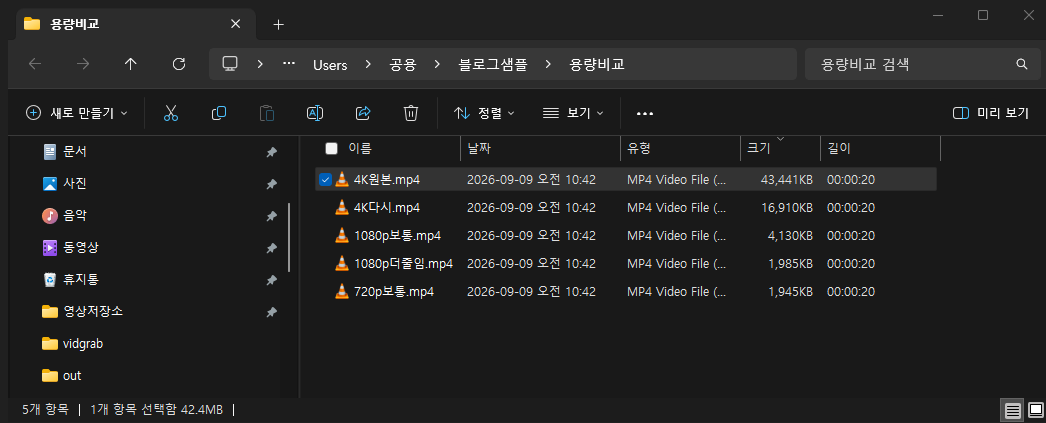Image resolution: width=1046 pixels, height=423 pixels.
Task: Click the 1,945KB size value
Action: coord(790,292)
